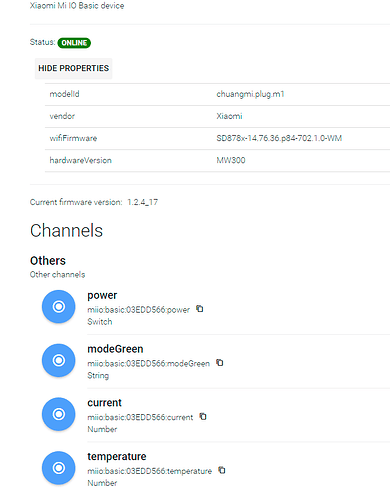
Task: Click the power channel circle icon
Action: pos(59,306)
